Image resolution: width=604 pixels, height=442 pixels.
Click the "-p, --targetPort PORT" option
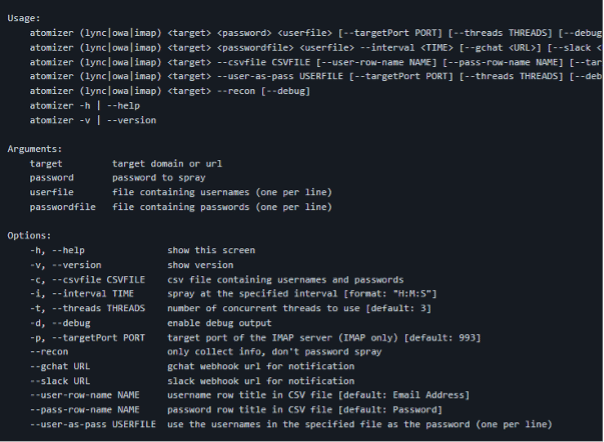pos(88,338)
